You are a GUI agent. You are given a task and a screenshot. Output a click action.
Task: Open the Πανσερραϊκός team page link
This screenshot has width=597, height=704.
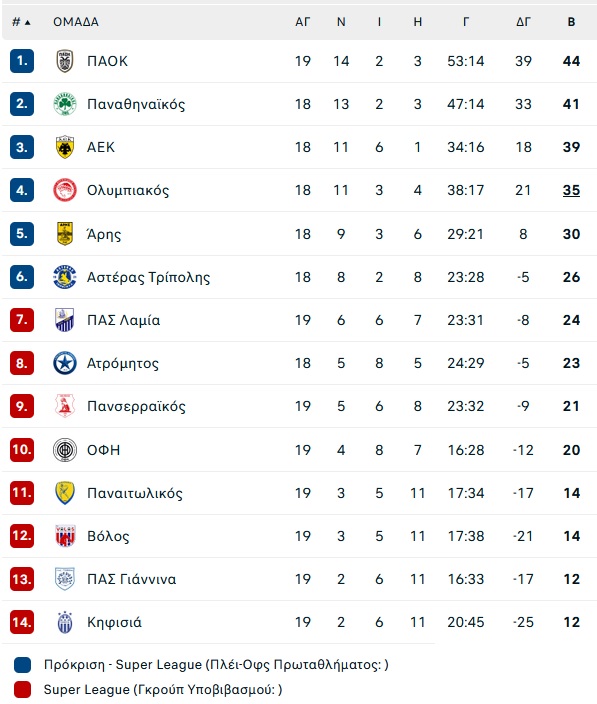[136, 406]
